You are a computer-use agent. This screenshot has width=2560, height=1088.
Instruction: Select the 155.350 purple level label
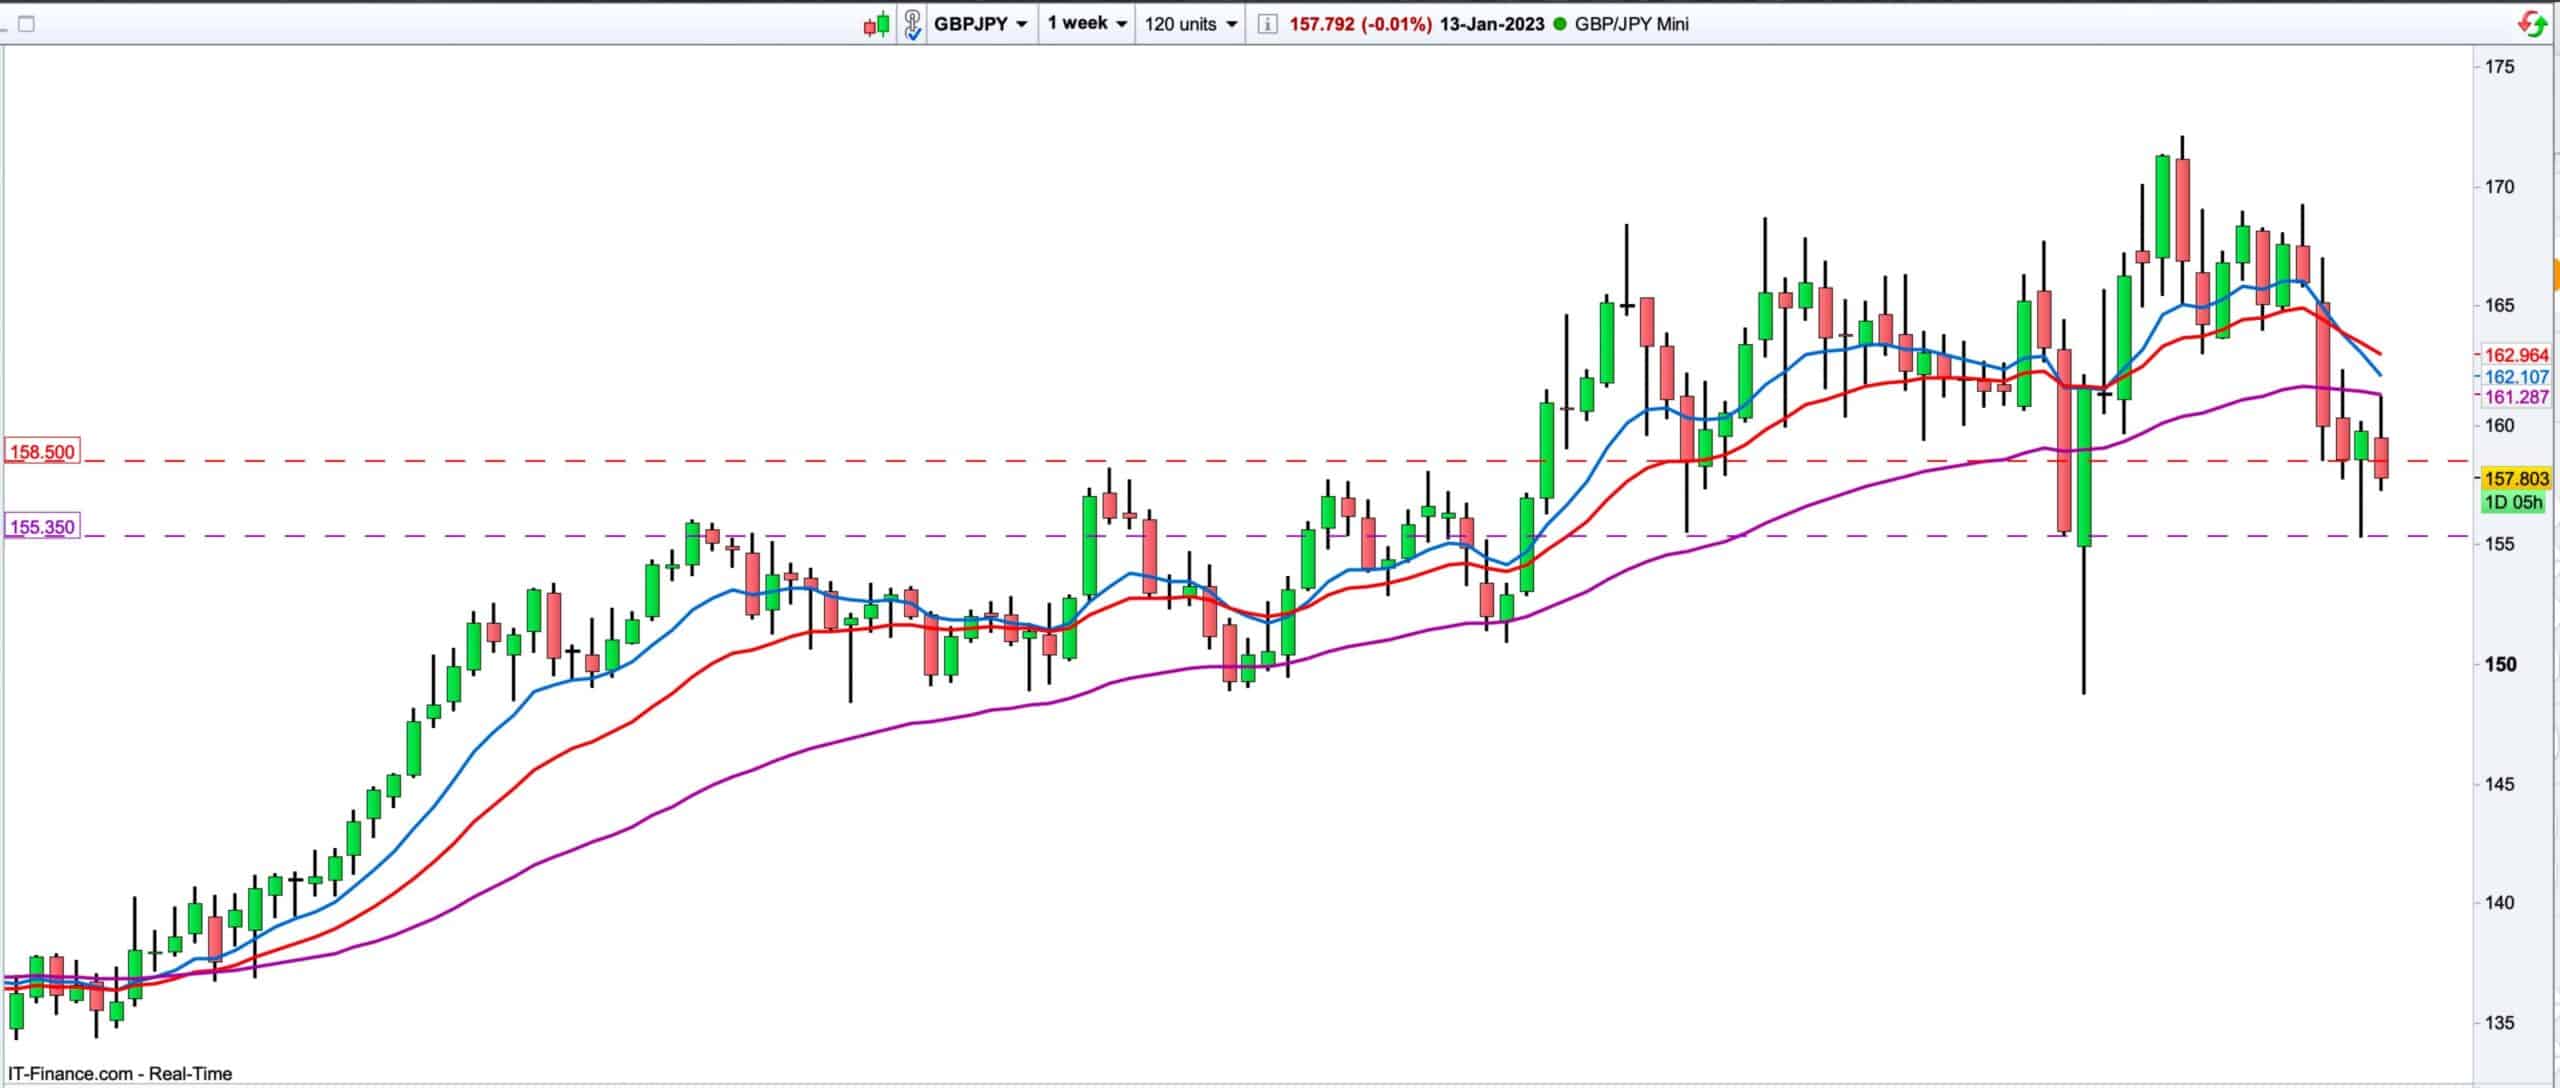point(41,527)
